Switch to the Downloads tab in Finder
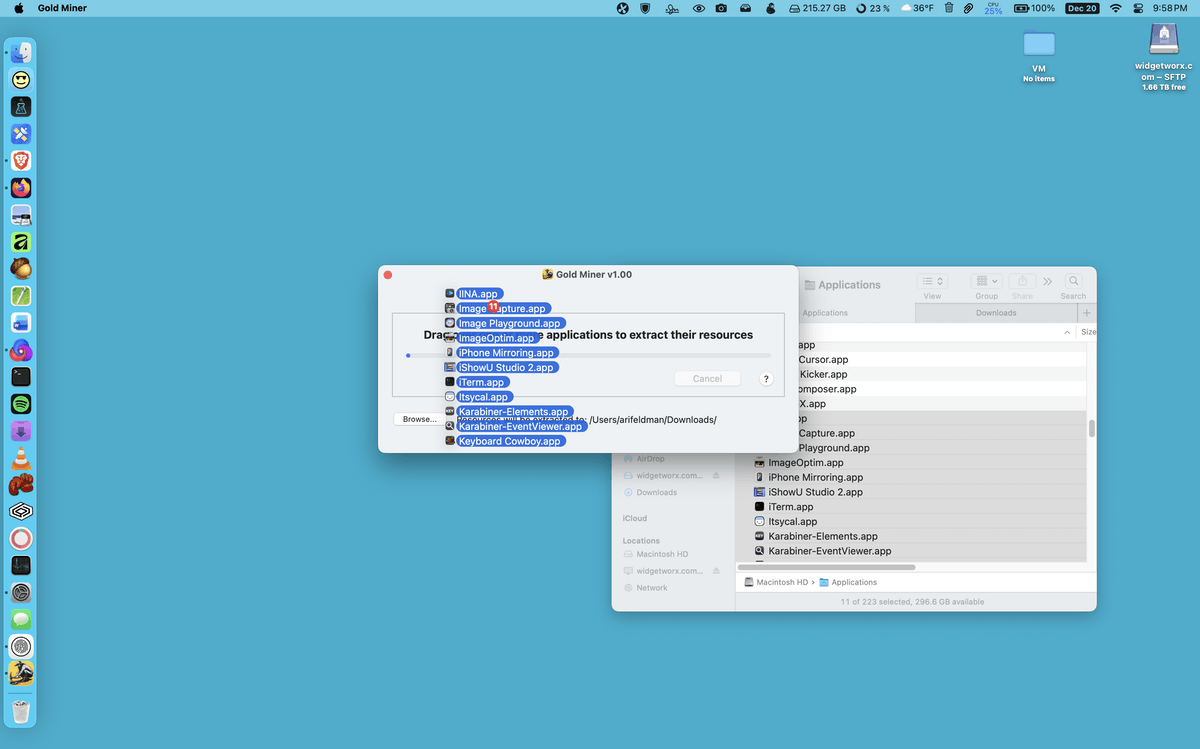The width and height of the screenshot is (1200, 749). [x=995, y=313]
